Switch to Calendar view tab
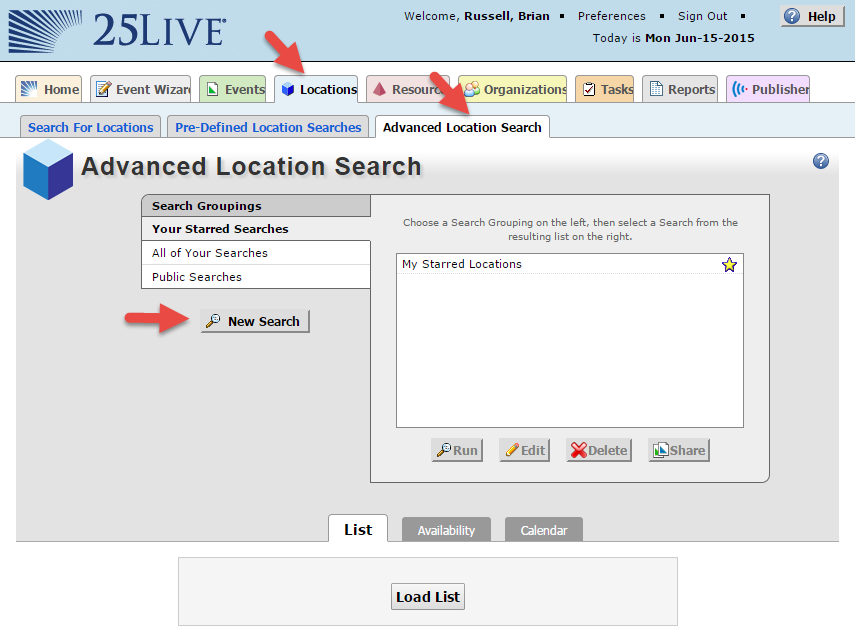Viewport: 855px width, 642px height. [544, 530]
